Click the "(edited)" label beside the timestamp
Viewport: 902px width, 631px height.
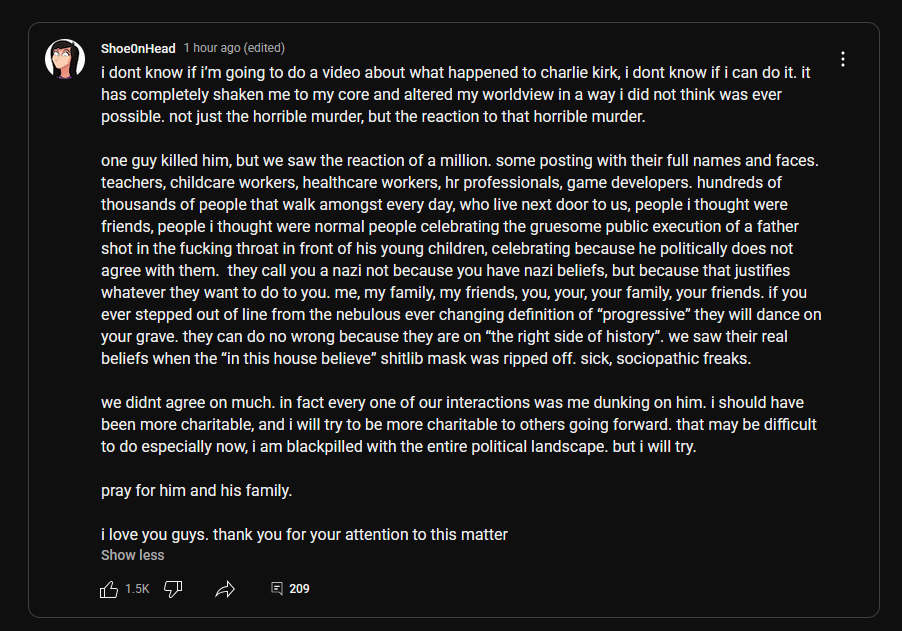(265, 48)
